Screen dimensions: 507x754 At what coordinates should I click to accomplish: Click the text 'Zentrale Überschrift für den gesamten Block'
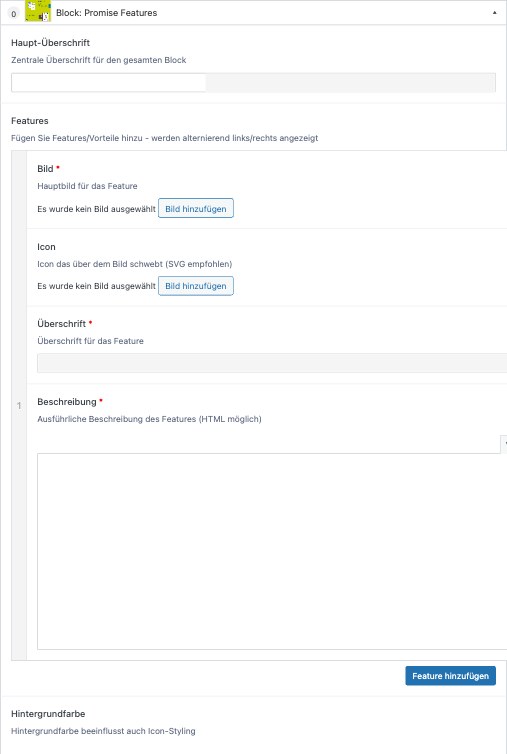(x=99, y=60)
